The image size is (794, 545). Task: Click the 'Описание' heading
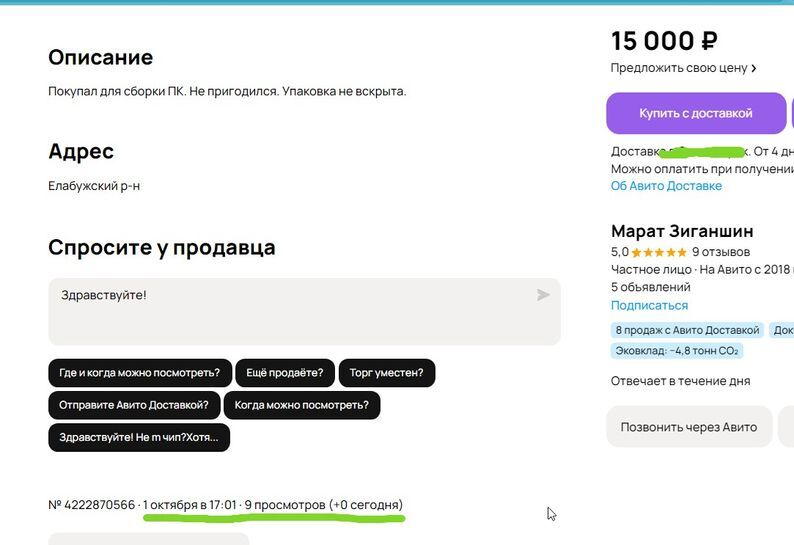100,57
